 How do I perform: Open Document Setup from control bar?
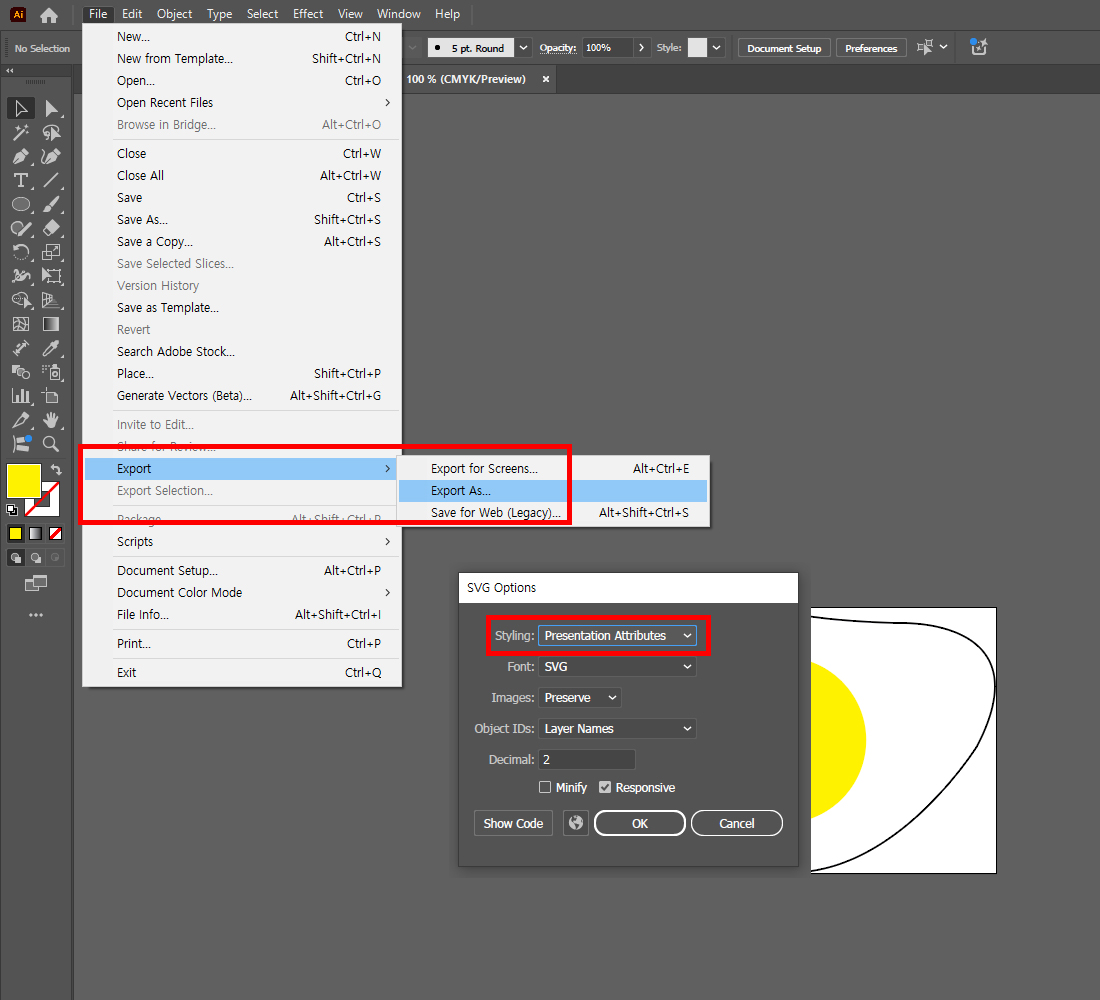[x=784, y=48]
